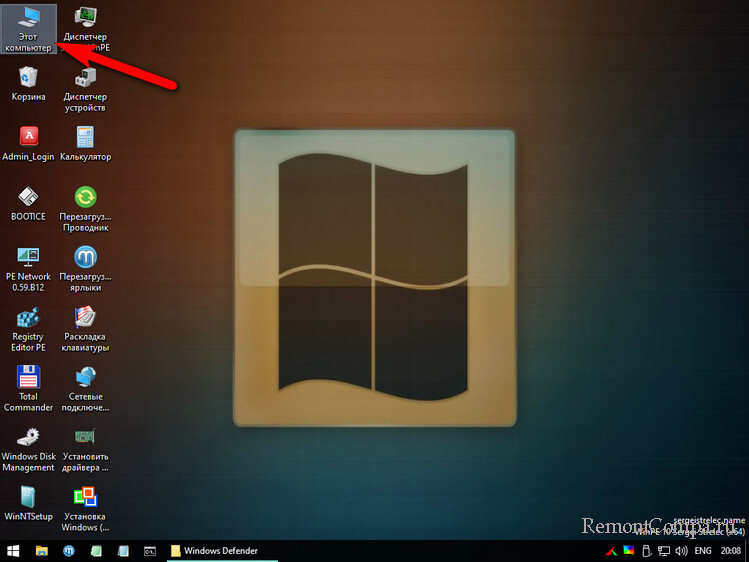Select the Установить драйвера shortcut
The image size is (749, 562).
[x=85, y=449]
